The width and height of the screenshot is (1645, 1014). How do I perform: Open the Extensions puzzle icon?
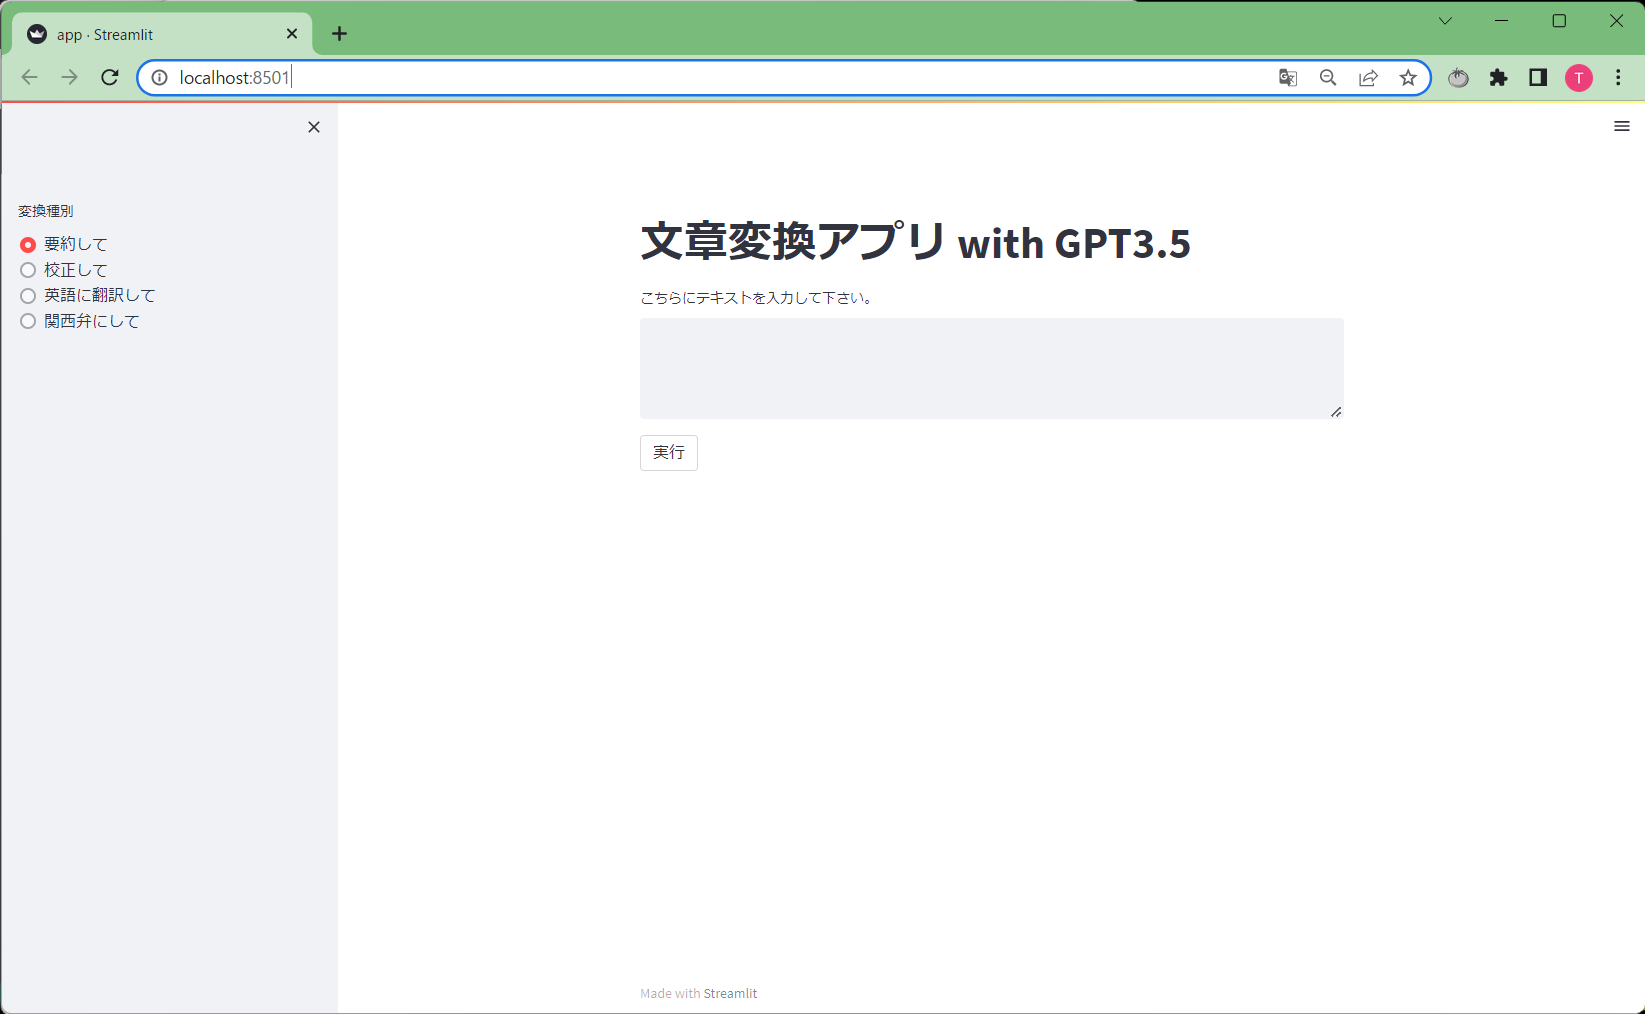[1498, 77]
